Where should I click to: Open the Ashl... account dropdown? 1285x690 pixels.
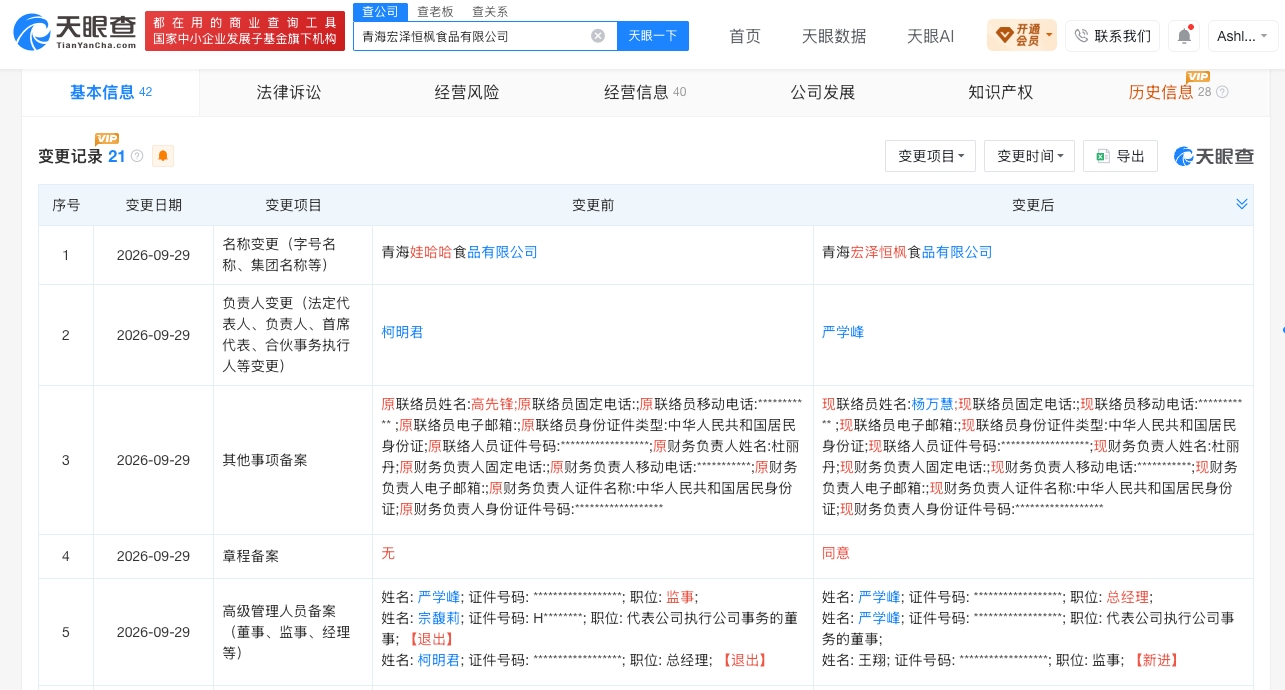1243,36
